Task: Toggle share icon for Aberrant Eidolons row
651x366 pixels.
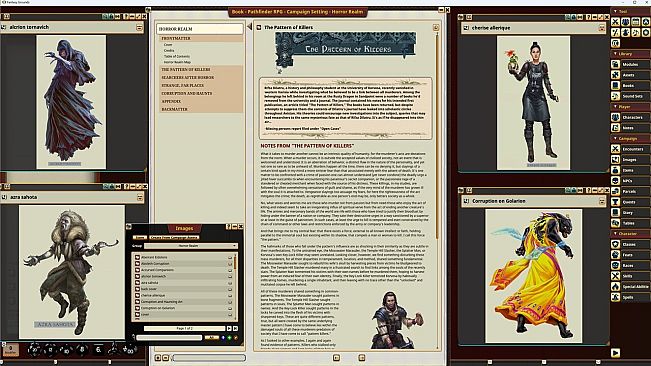Action: (x=230, y=257)
